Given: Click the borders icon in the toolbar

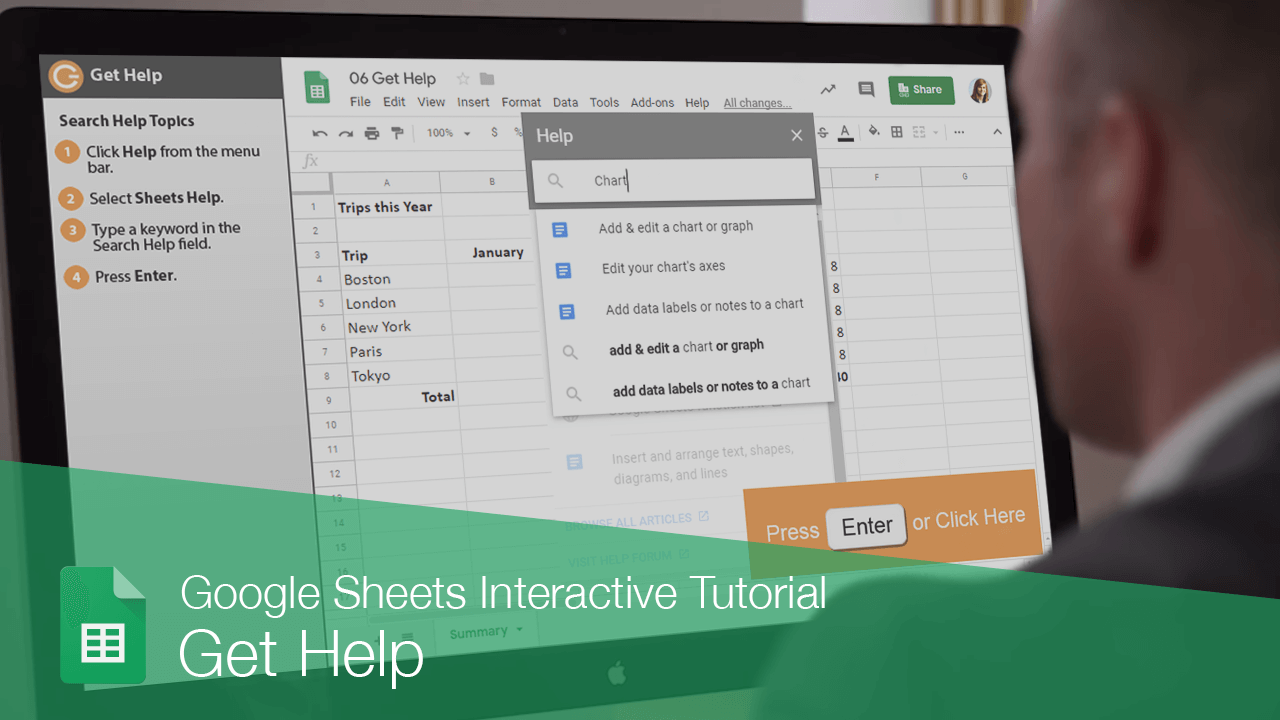Looking at the screenshot, I should [x=895, y=133].
